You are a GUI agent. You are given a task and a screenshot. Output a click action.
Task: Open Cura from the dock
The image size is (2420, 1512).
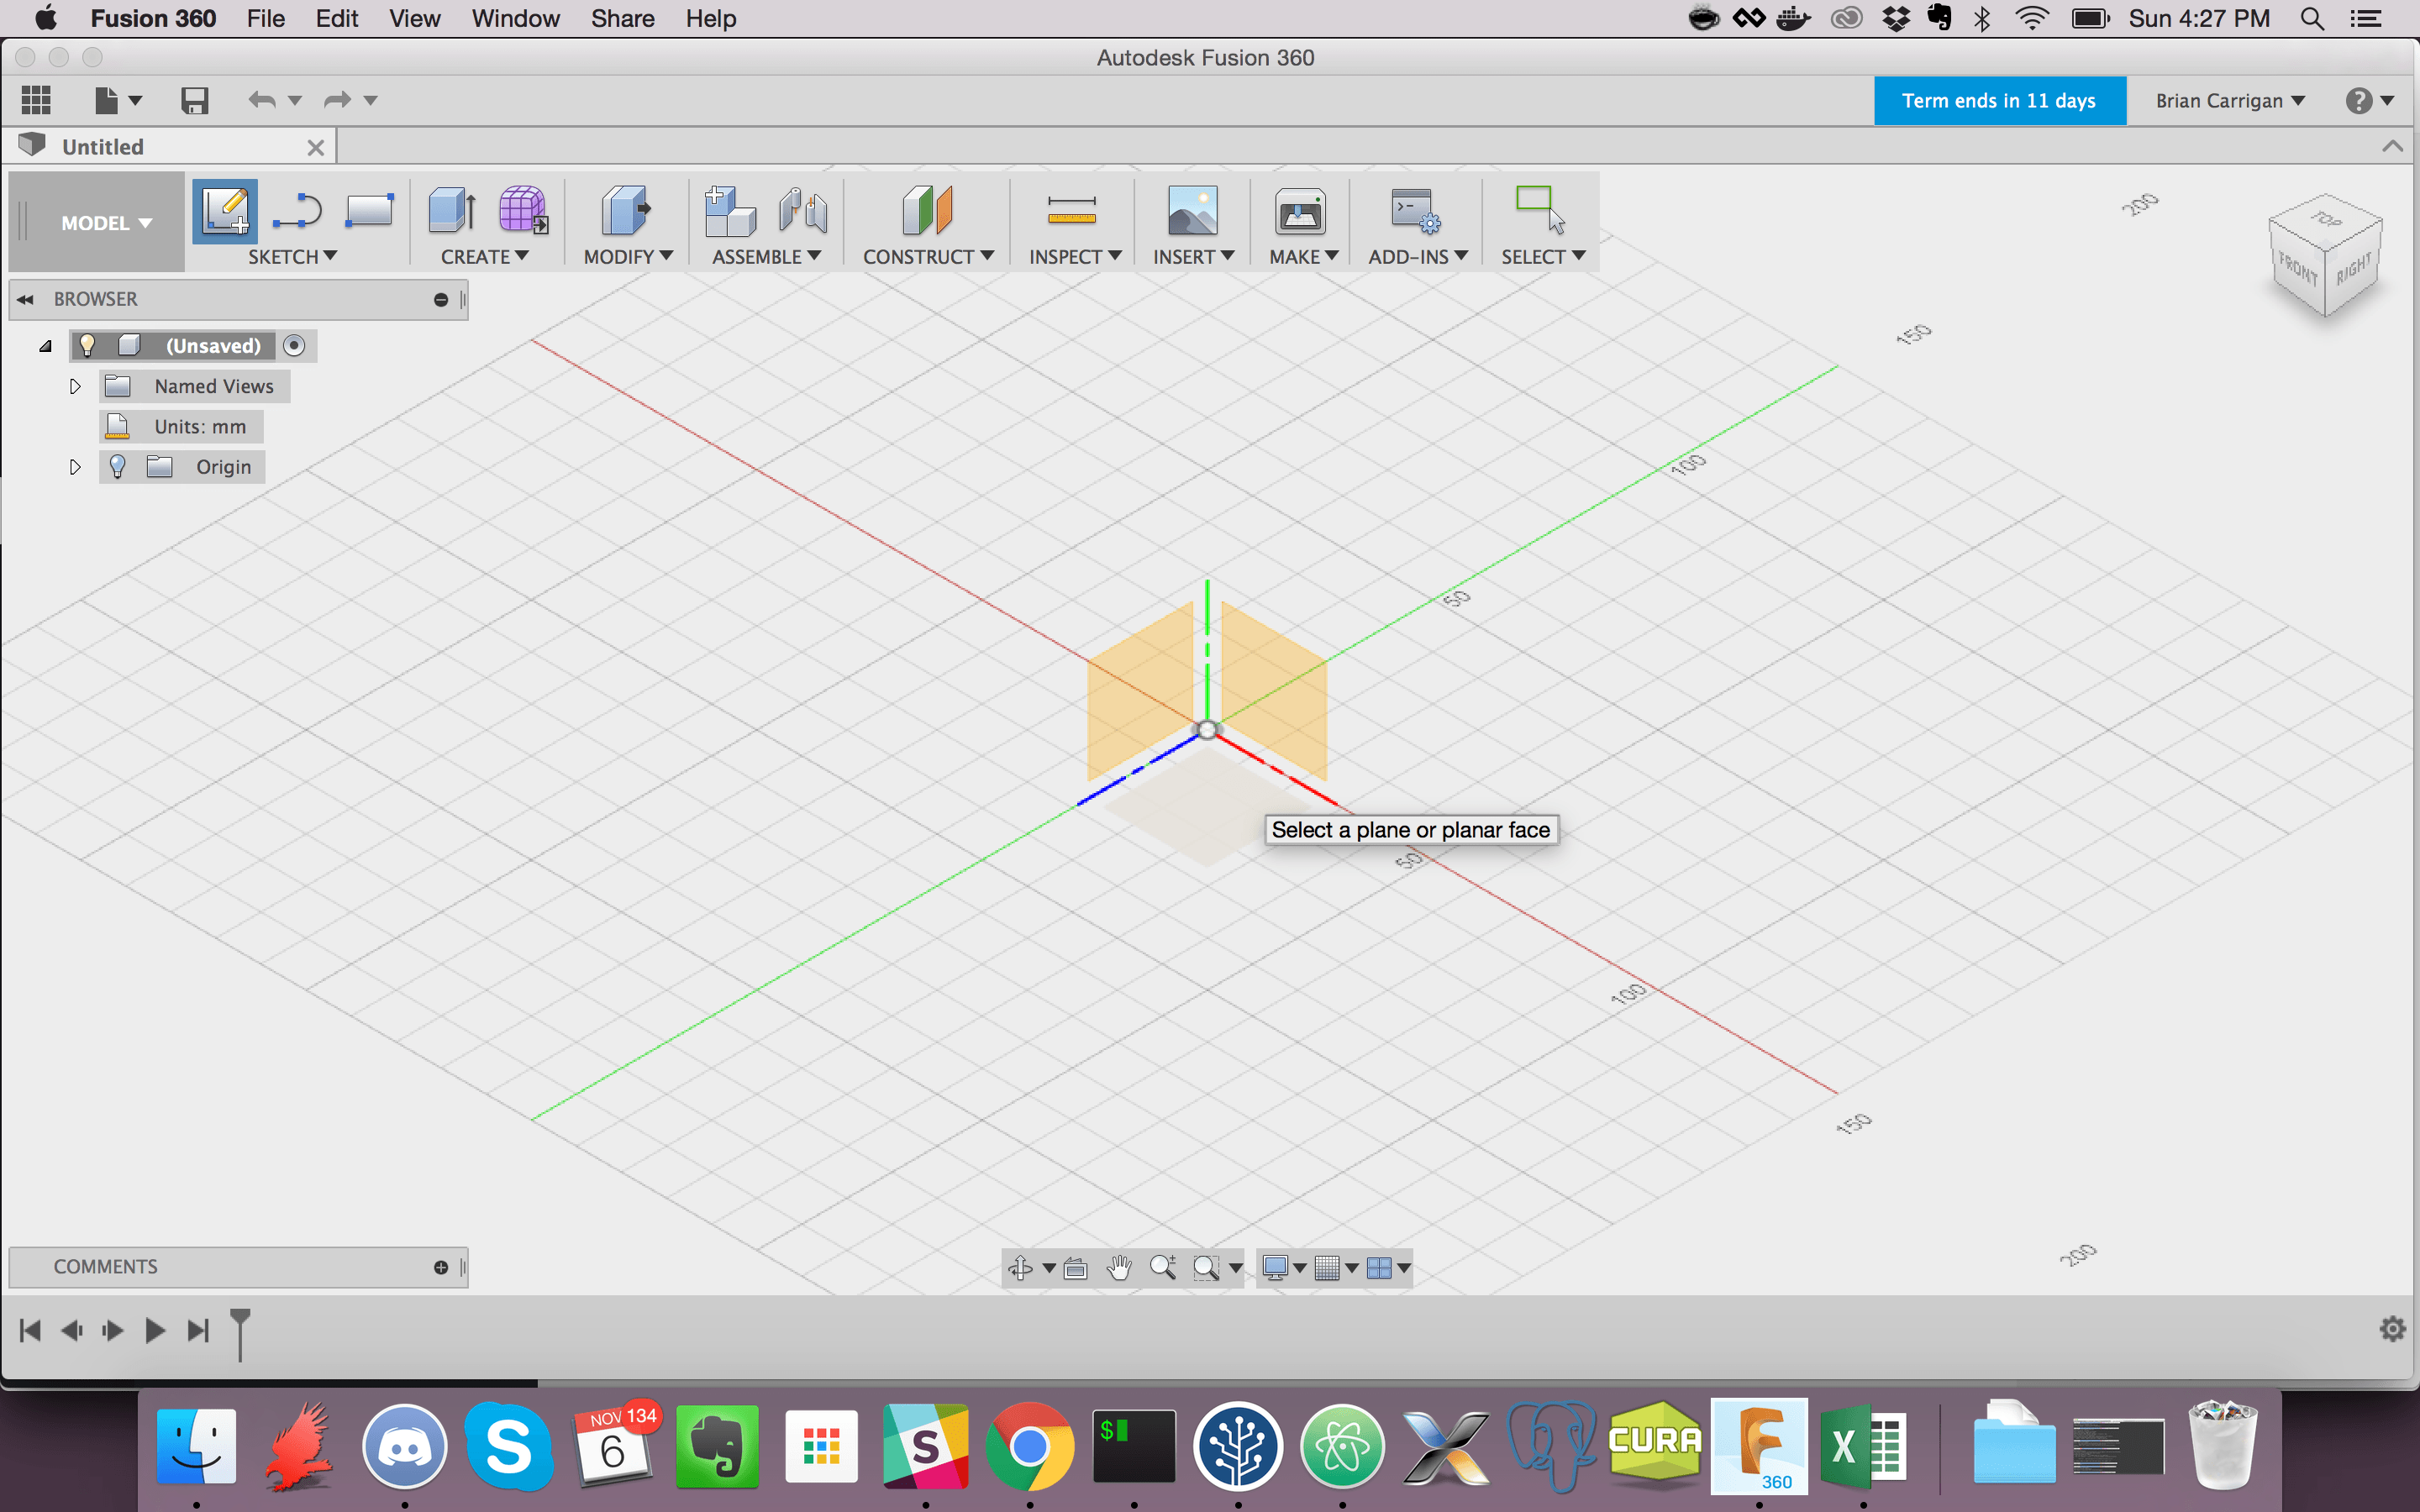click(1654, 1445)
